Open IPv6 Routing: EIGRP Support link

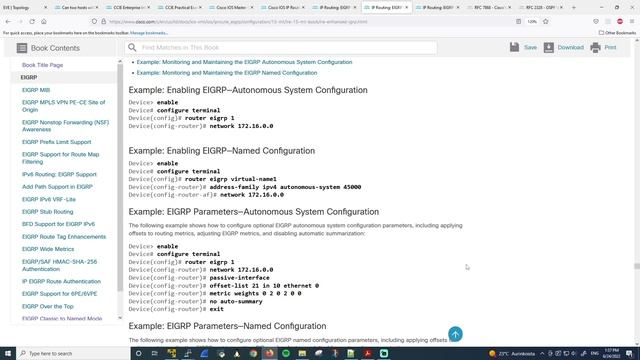[59, 174]
